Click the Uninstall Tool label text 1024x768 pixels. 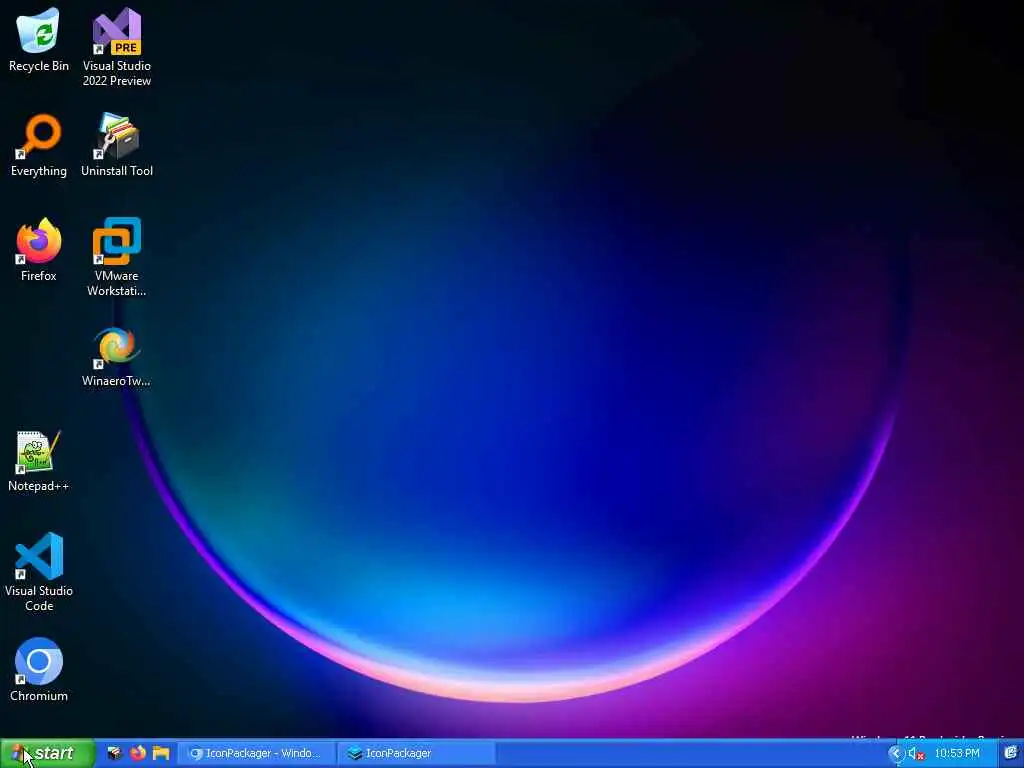[117, 171]
